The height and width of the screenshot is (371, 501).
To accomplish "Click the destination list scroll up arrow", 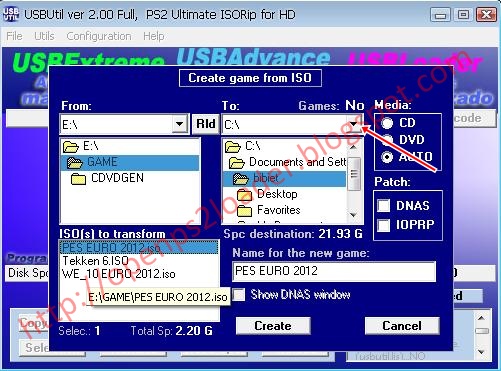I will [x=354, y=146].
